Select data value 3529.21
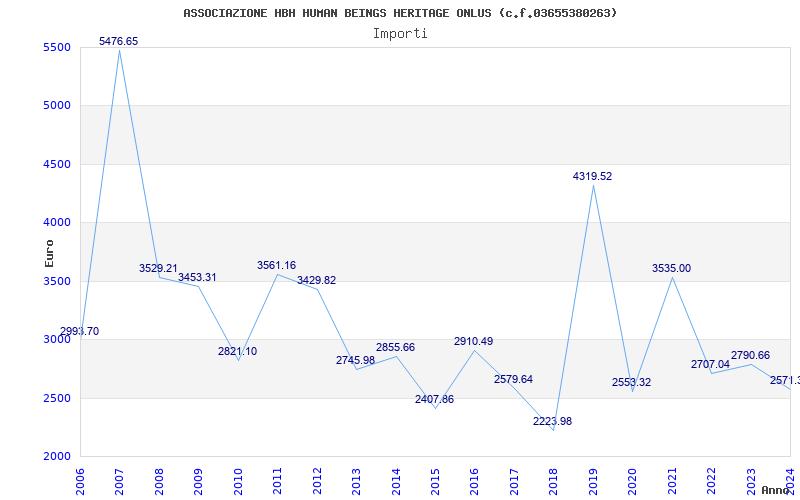 tap(158, 268)
